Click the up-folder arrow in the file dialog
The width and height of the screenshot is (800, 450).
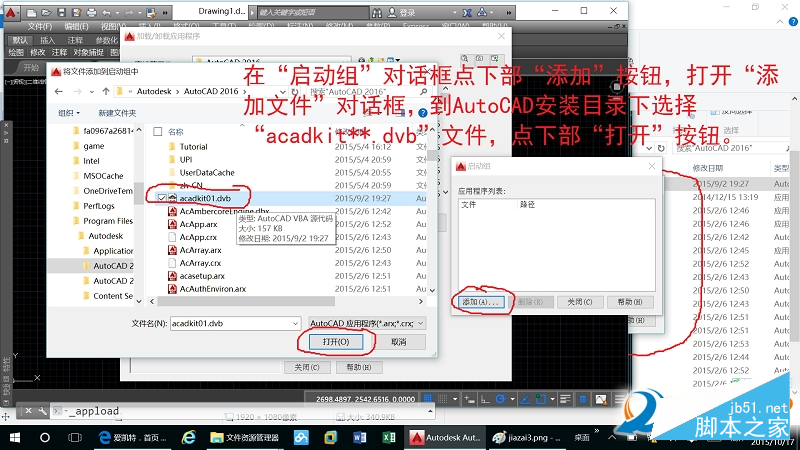click(x=106, y=91)
